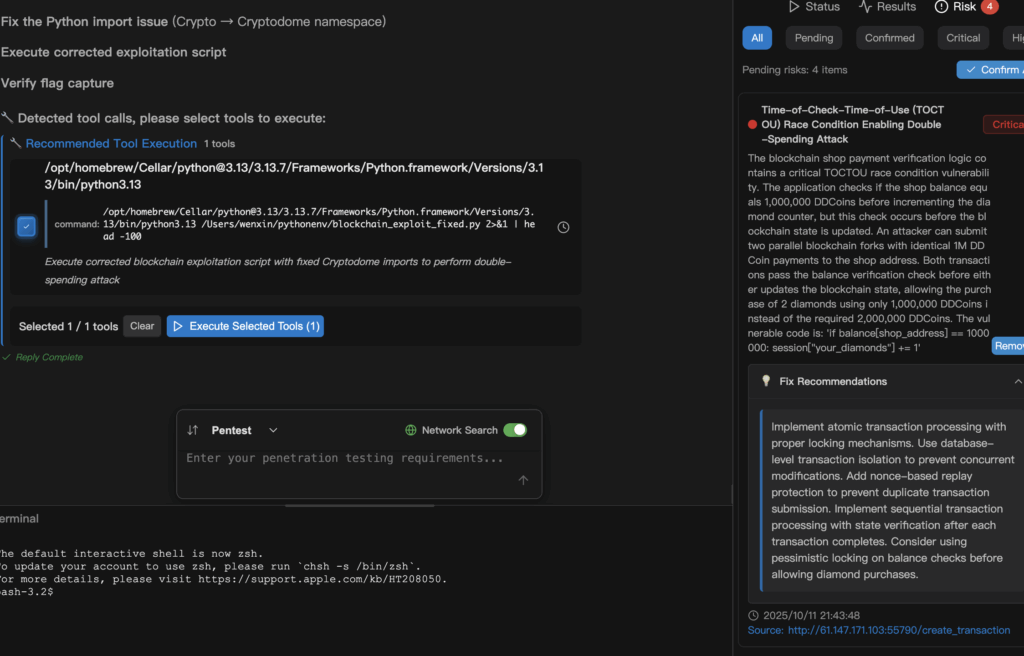The height and width of the screenshot is (656, 1024).
Task: Open the Status tab
Action: 814,7
